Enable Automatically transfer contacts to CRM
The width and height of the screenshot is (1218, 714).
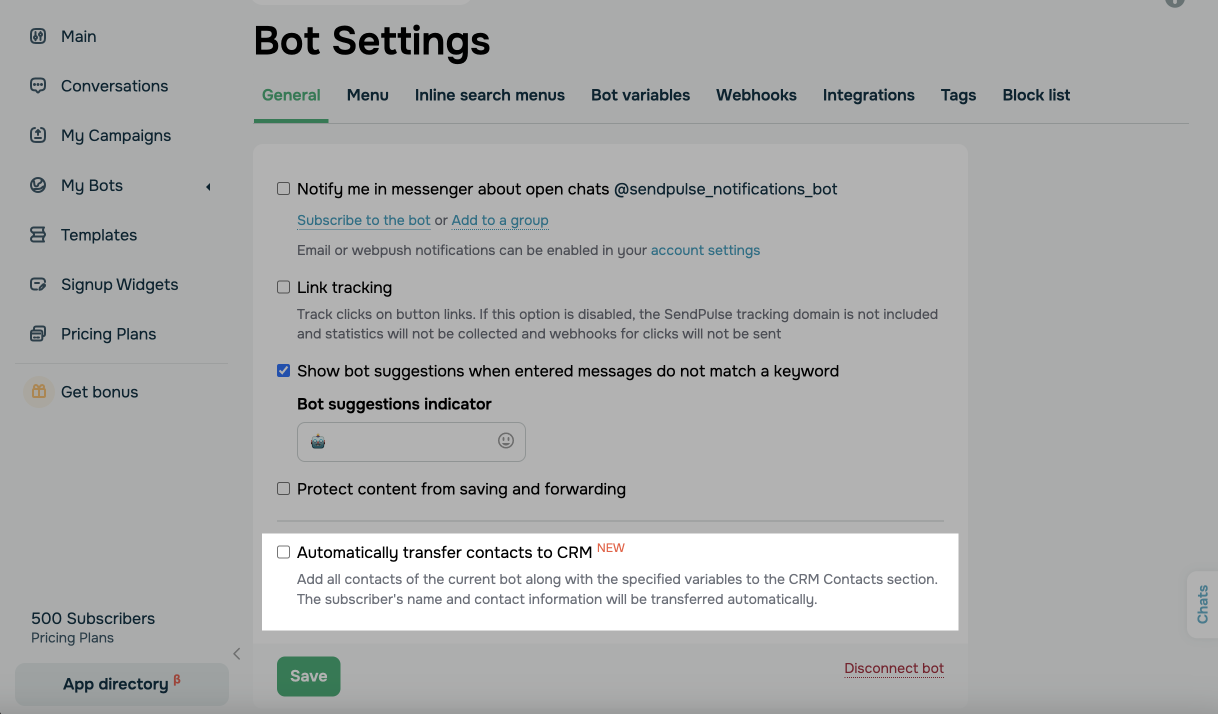tap(284, 552)
